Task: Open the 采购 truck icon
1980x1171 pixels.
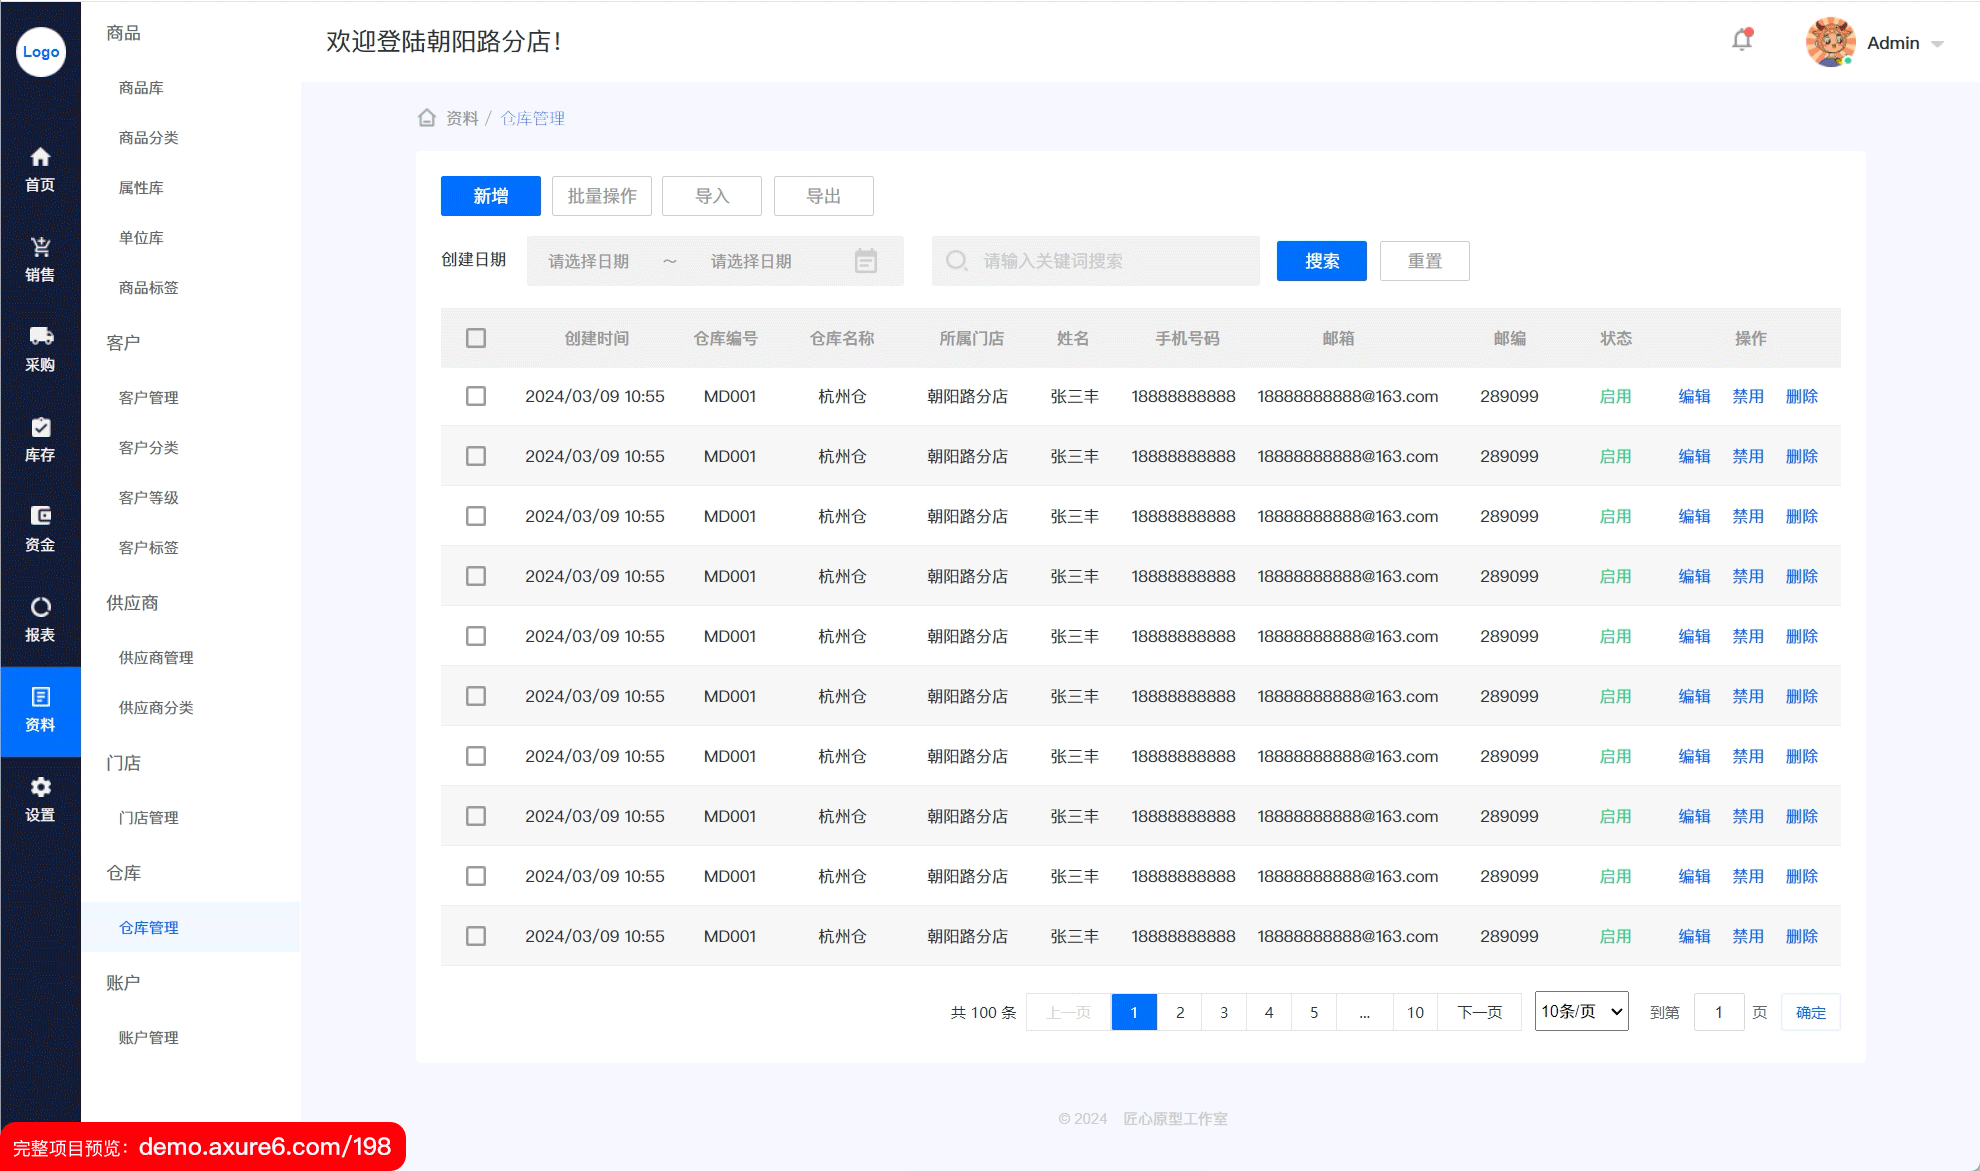Action: point(40,337)
